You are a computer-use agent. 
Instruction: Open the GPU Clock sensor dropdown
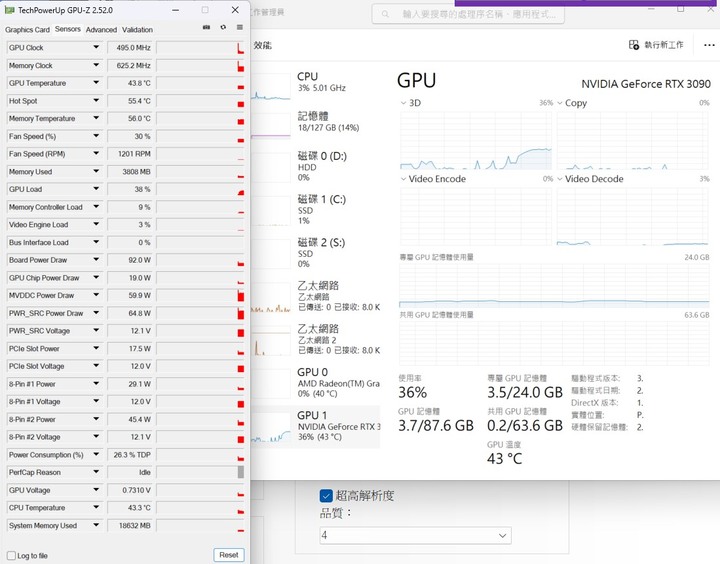96,47
